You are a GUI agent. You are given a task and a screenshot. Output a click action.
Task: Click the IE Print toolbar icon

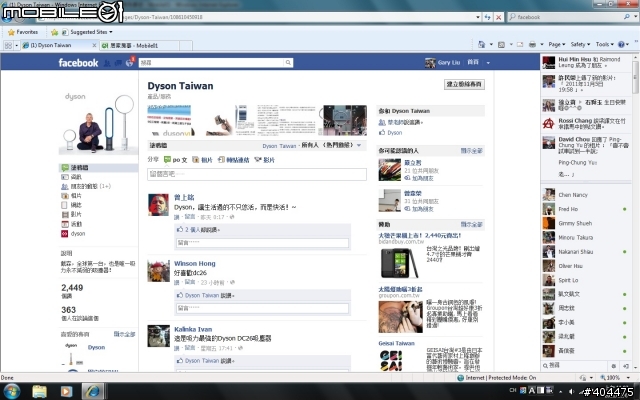click(532, 44)
